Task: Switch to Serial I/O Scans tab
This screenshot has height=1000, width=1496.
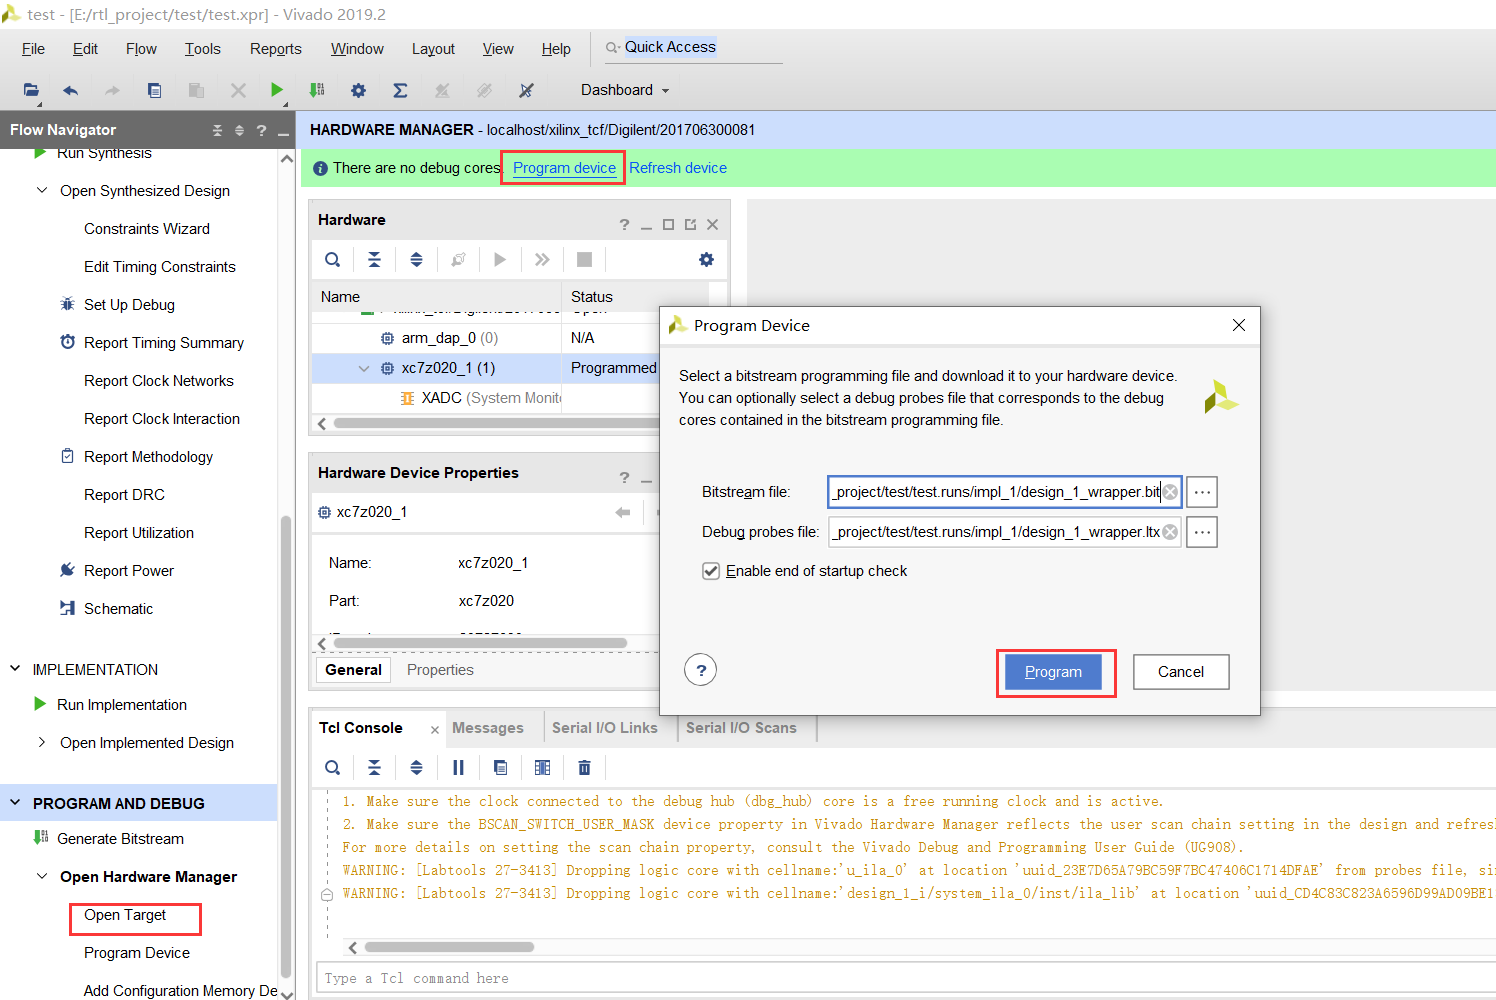Action: (x=741, y=728)
